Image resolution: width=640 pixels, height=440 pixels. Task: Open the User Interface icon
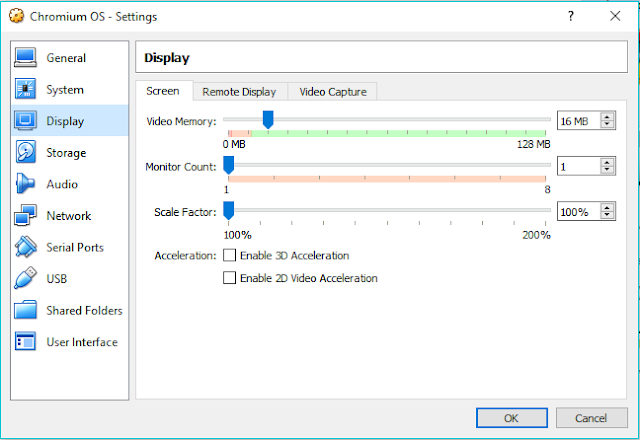pyautogui.click(x=25, y=341)
